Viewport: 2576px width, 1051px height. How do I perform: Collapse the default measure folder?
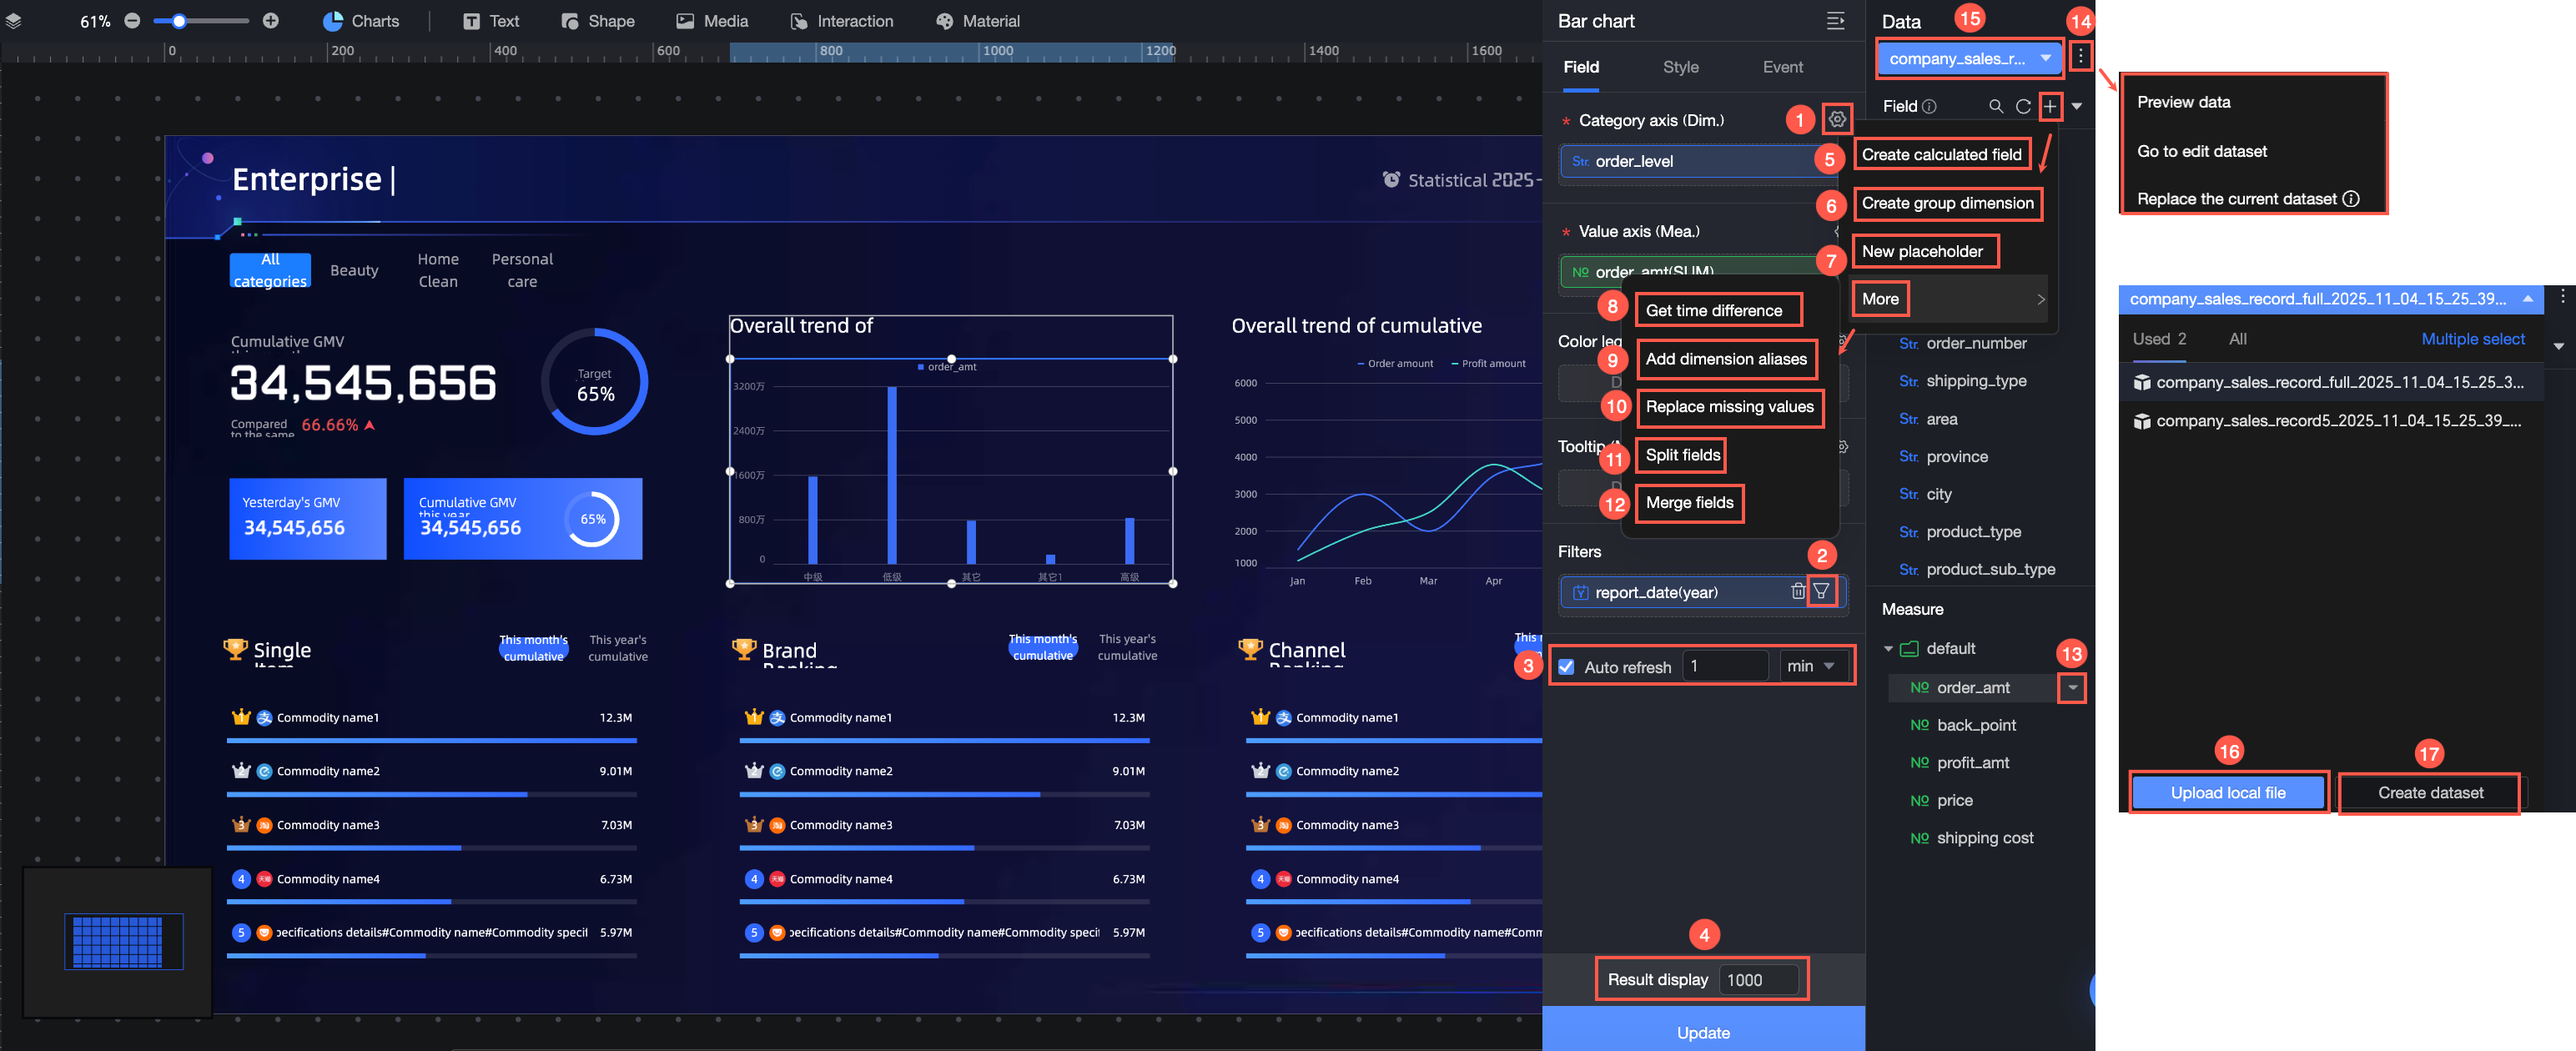[x=1888, y=649]
